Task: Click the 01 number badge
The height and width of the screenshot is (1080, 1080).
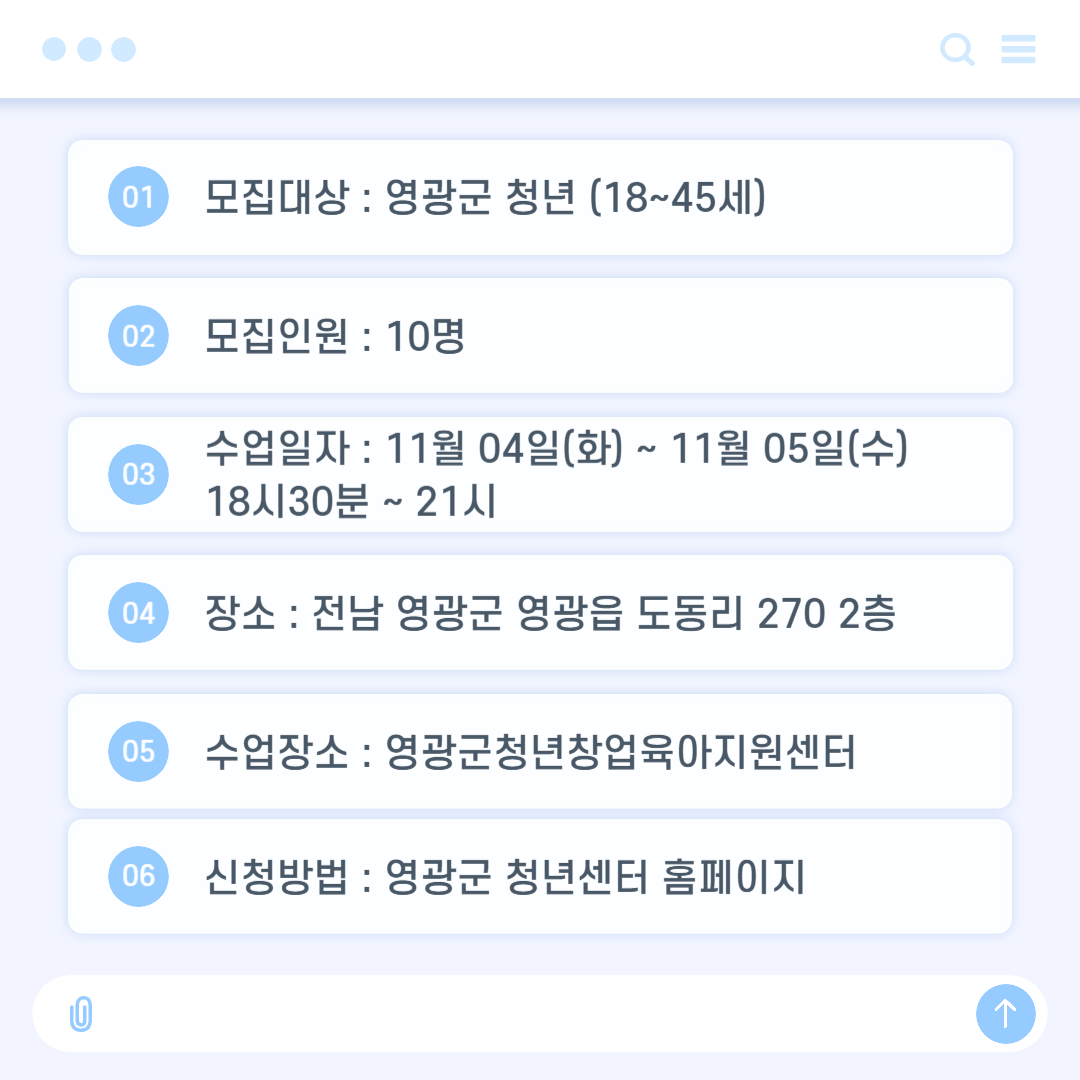Action: tap(138, 197)
